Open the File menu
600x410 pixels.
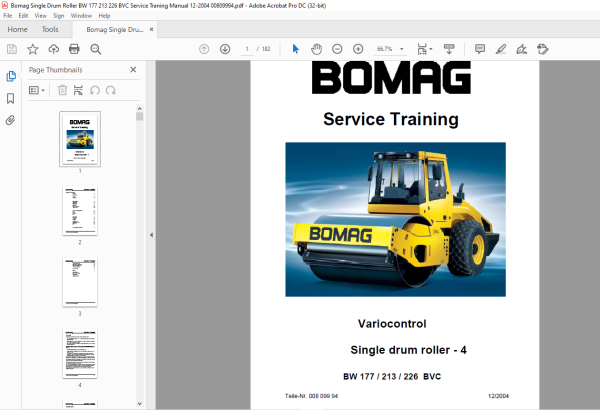tap(8, 16)
